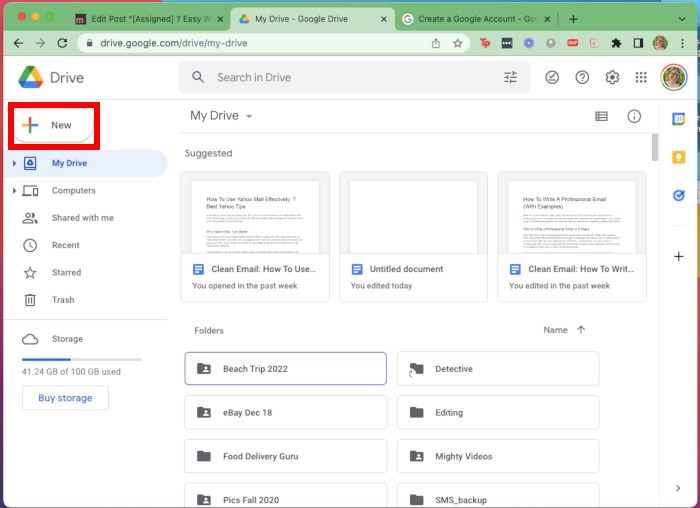The width and height of the screenshot is (700, 508).
Task: Select the eBay Dec 18 folder
Action: coord(285,412)
